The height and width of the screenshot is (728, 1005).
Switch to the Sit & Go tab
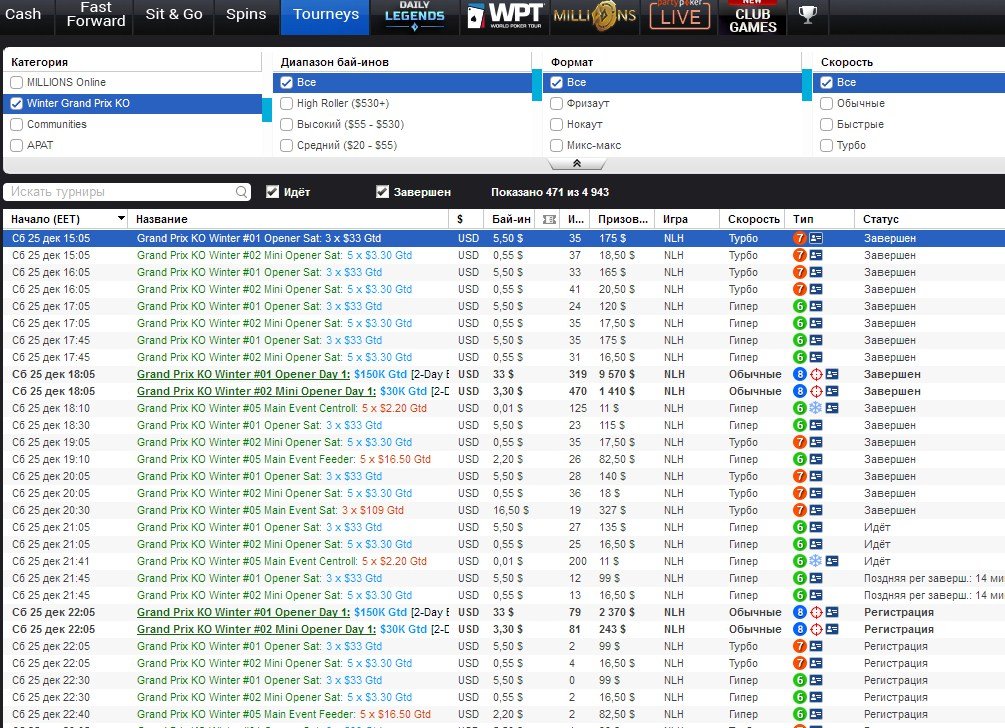point(173,15)
